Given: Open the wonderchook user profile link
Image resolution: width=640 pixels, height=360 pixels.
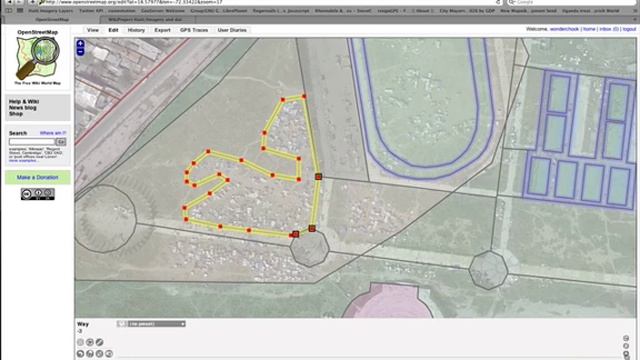Looking at the screenshot, I should click(x=564, y=29).
